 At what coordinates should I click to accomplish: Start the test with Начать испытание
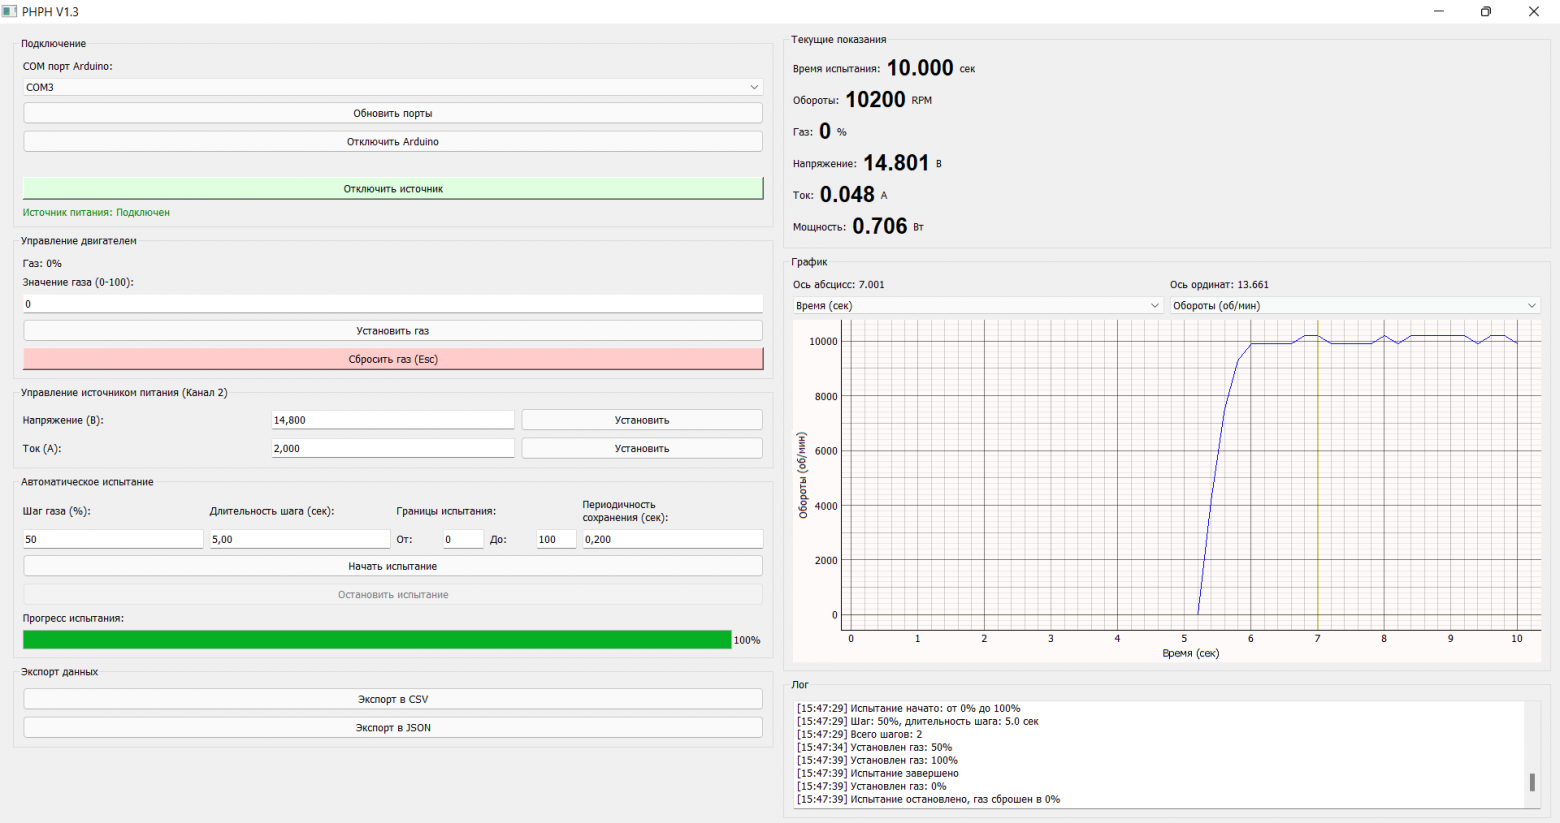(393, 566)
